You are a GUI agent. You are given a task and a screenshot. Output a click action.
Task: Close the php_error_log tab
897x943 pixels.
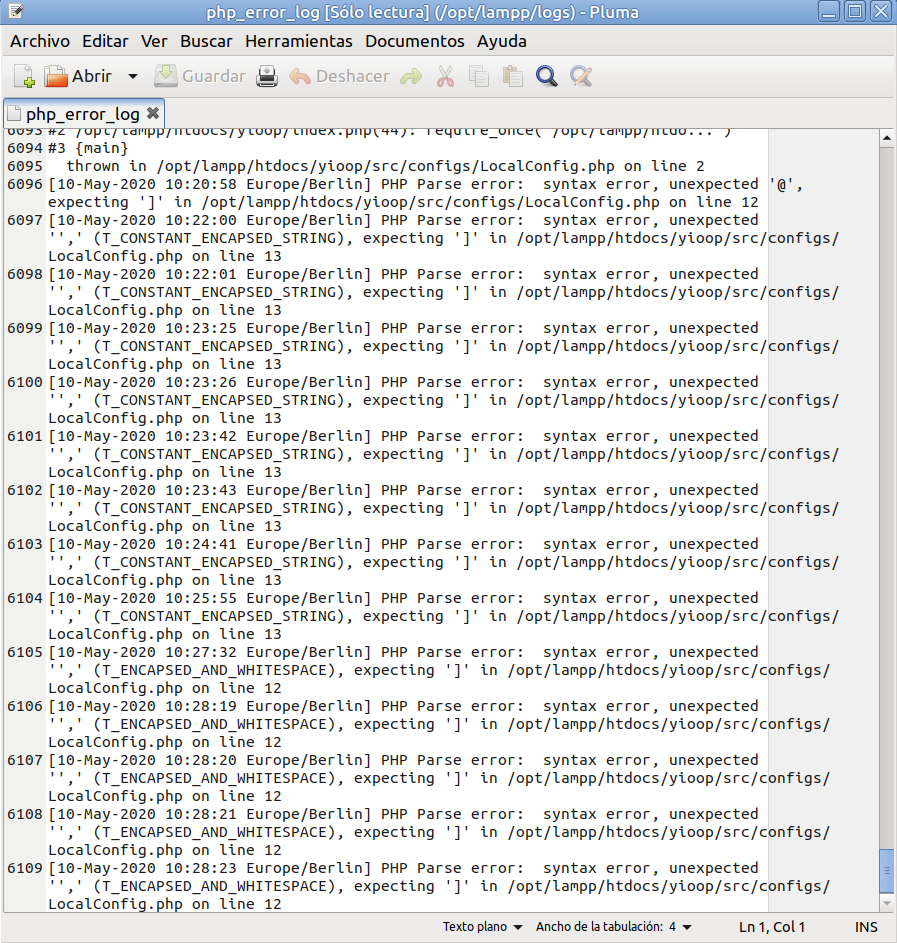pyautogui.click(x=153, y=113)
